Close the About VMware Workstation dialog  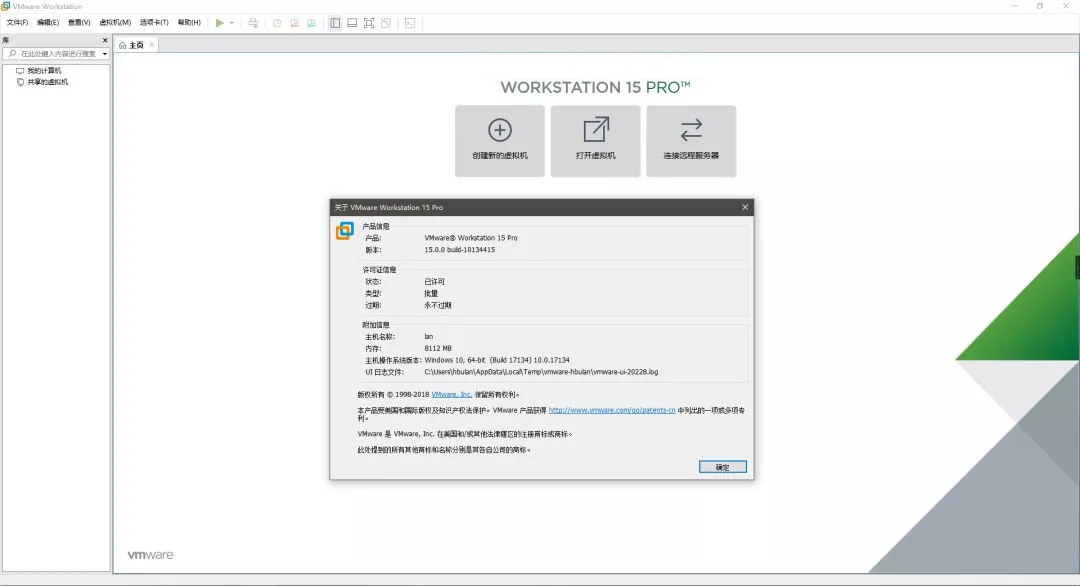point(745,207)
